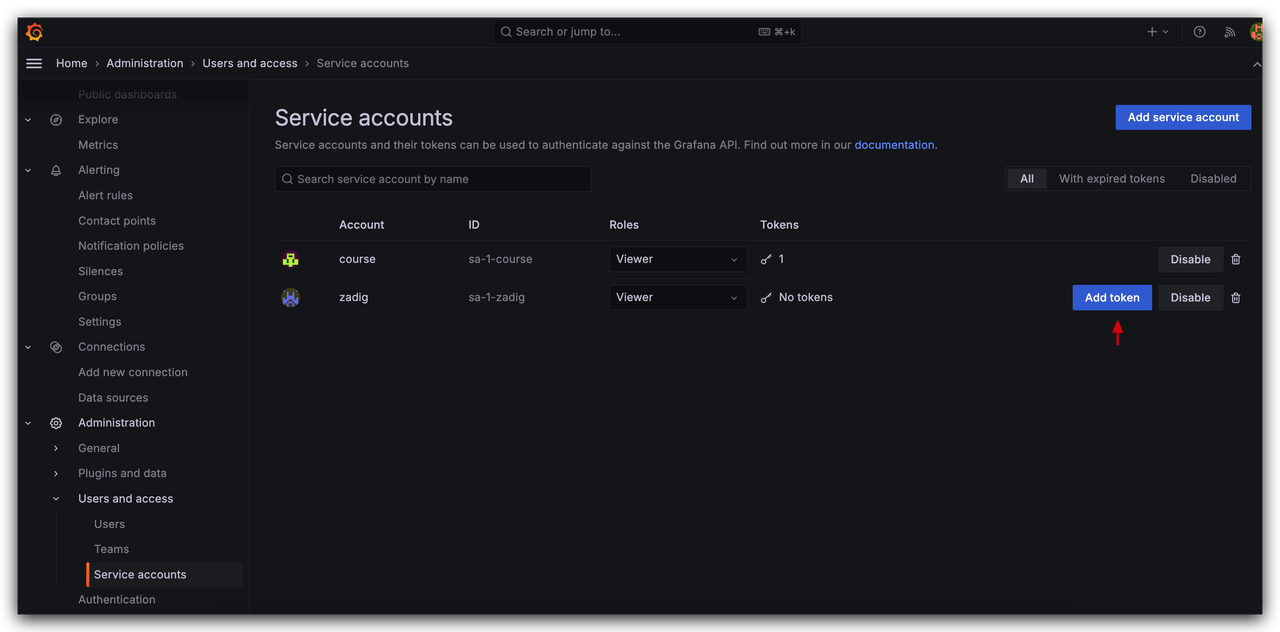The width and height of the screenshot is (1280, 632).
Task: Collapse the Users and access section
Action: click(56, 499)
